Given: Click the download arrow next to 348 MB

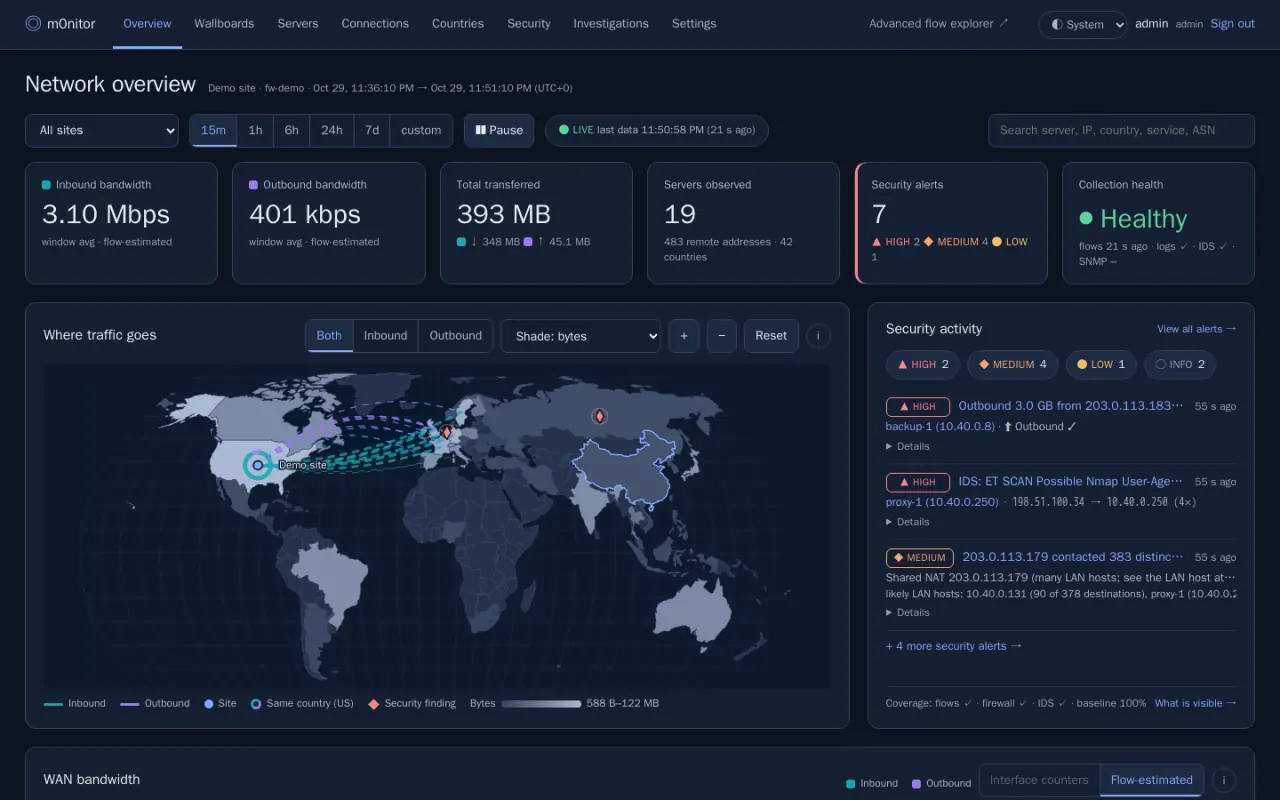Looking at the screenshot, I should (x=474, y=242).
